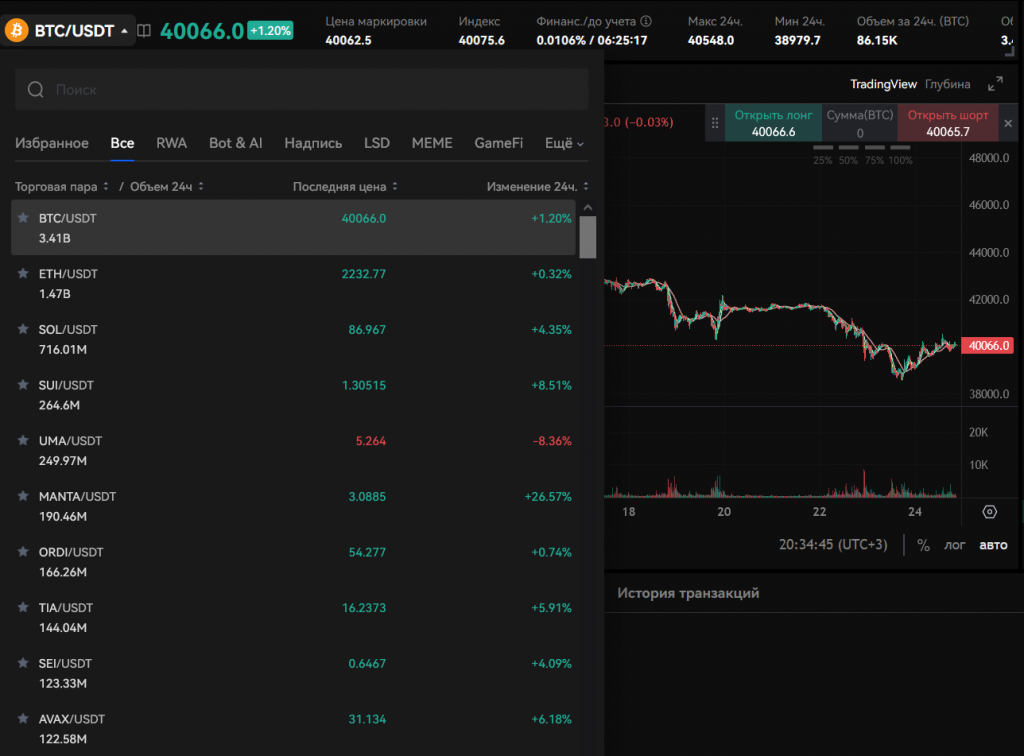Click the drag handle beside Открыть лонг
1024x756 pixels.
(715, 123)
